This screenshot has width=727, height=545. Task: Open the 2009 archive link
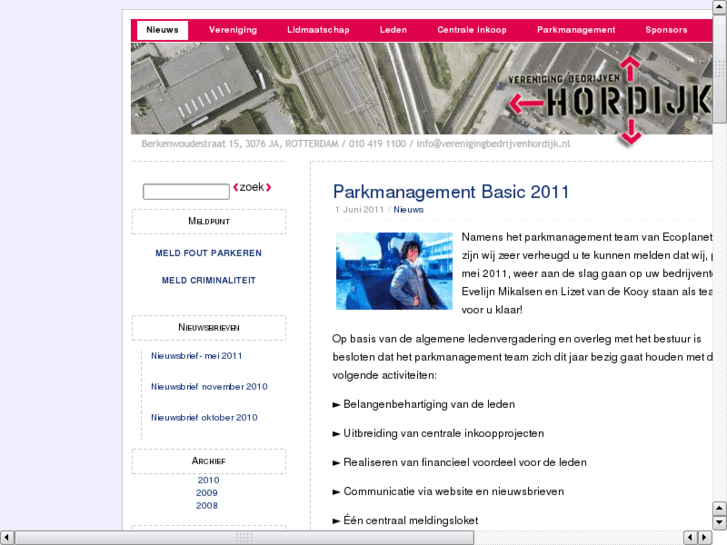207,493
